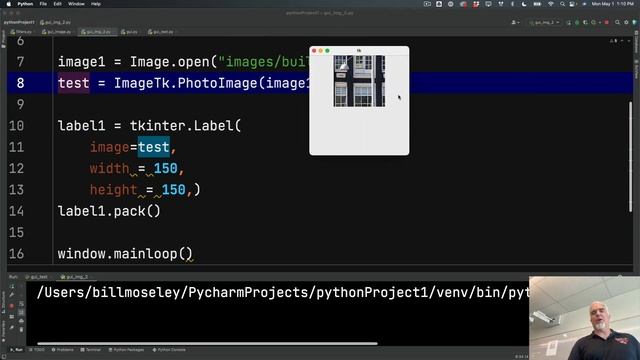
Task: Close the tk window with red button
Action: (314, 51)
